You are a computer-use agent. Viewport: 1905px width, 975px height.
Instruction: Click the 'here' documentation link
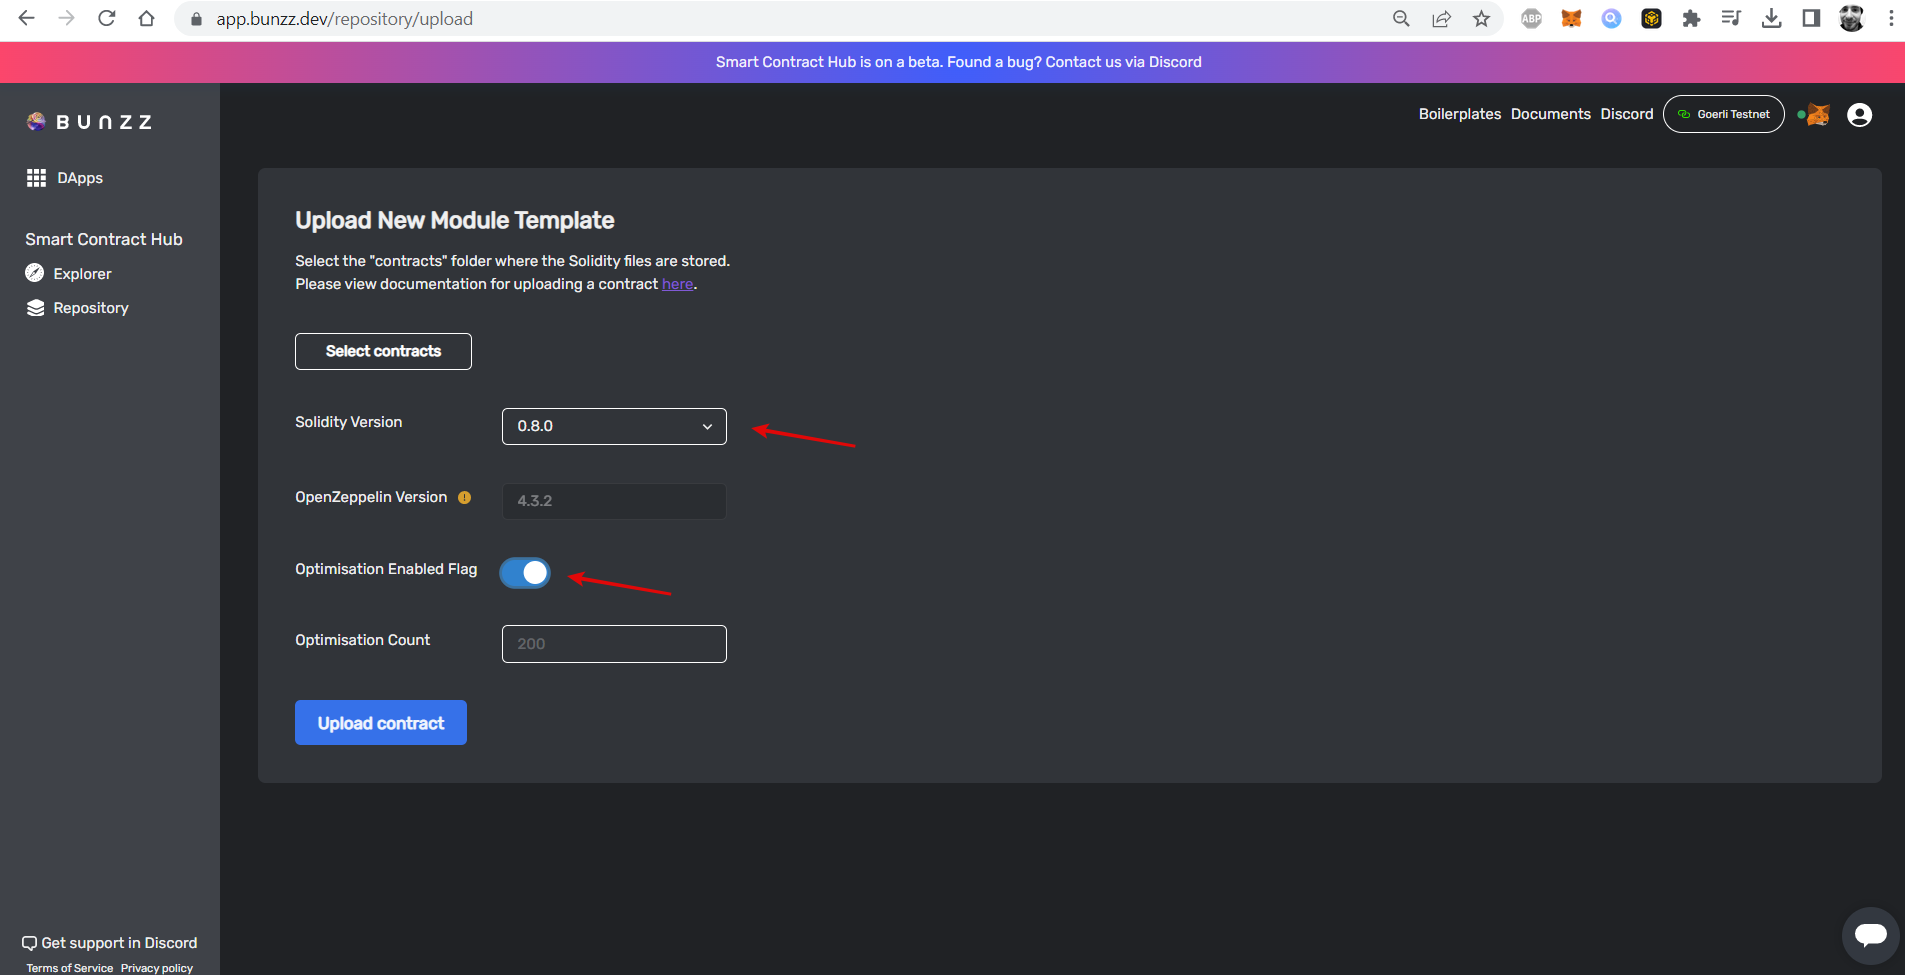(x=677, y=284)
